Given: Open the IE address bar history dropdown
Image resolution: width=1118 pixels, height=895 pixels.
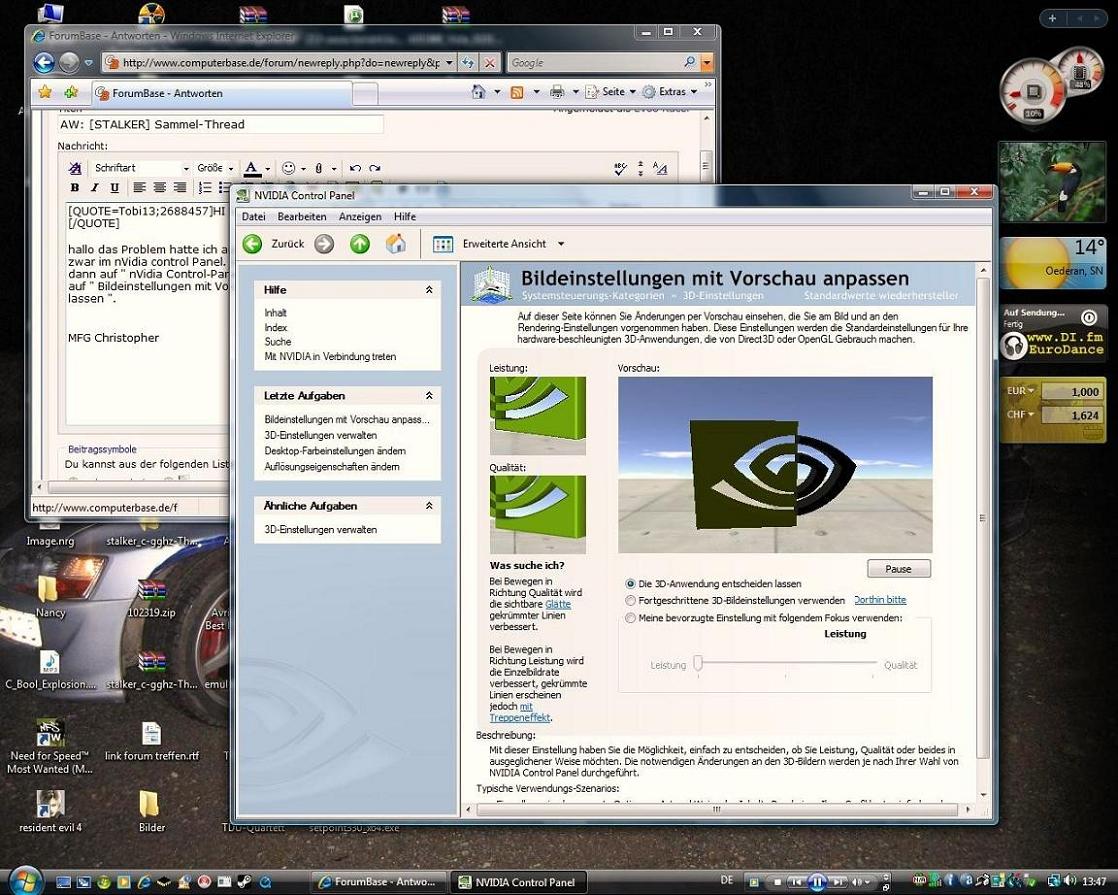Looking at the screenshot, I should [448, 63].
